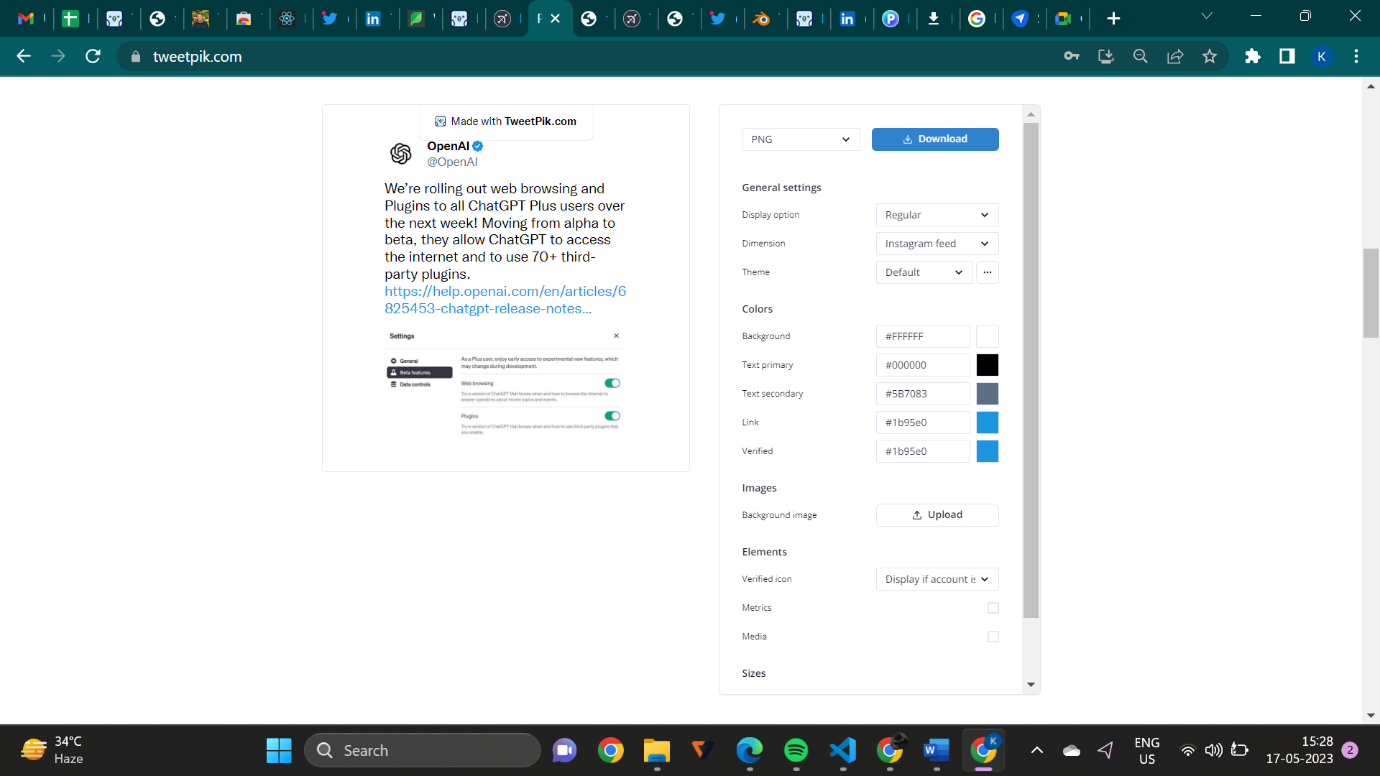Image resolution: width=1380 pixels, height=776 pixels.
Task: Open a new browser tab
Action: tap(1113, 18)
